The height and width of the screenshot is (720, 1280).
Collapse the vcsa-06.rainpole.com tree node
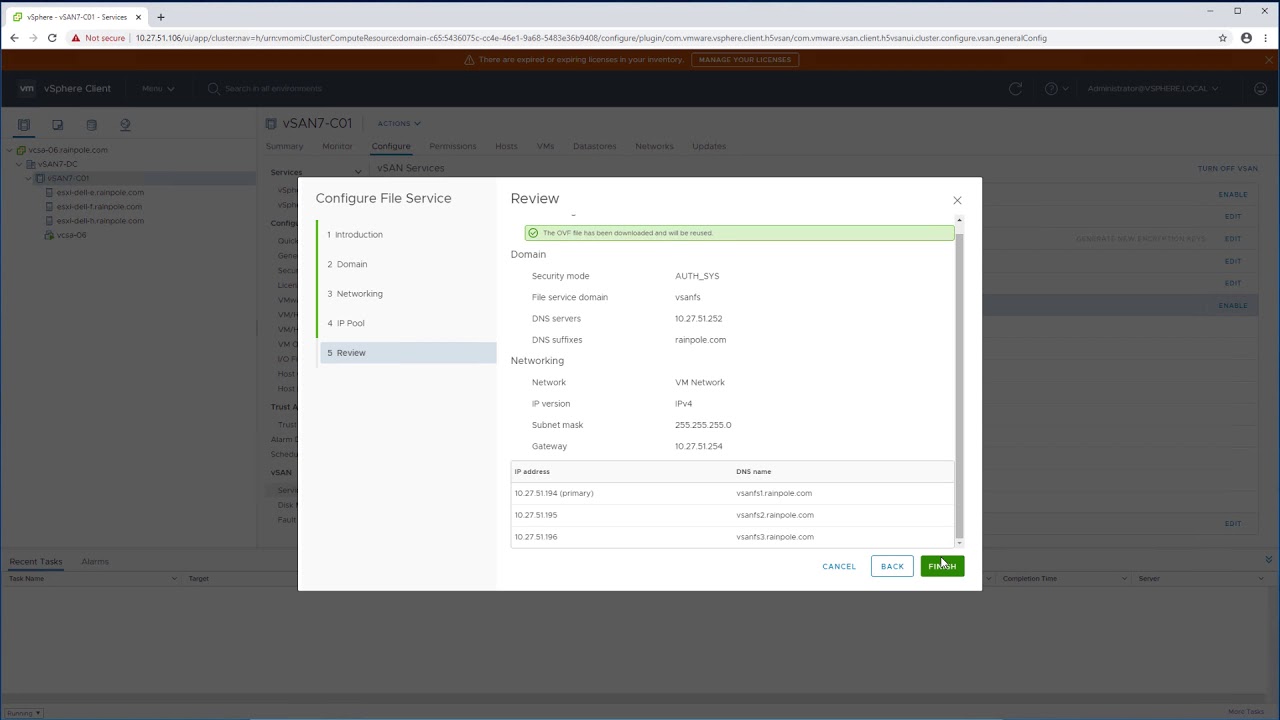[9, 150]
